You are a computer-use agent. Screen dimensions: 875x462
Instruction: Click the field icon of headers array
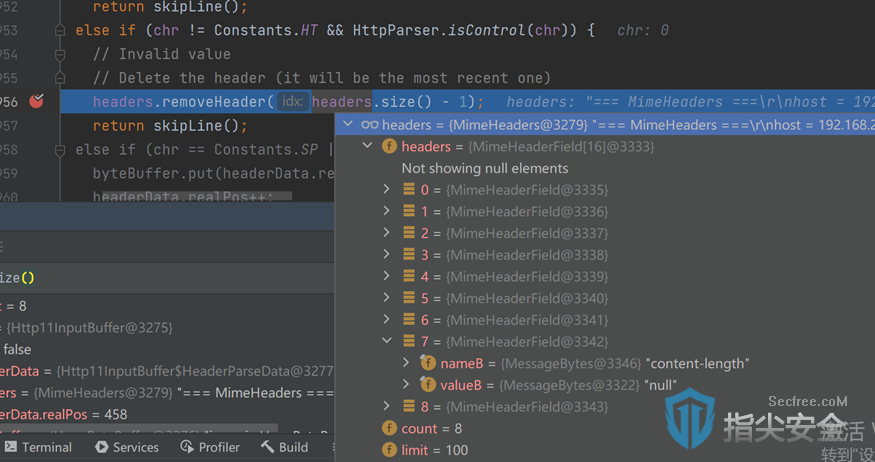389,146
